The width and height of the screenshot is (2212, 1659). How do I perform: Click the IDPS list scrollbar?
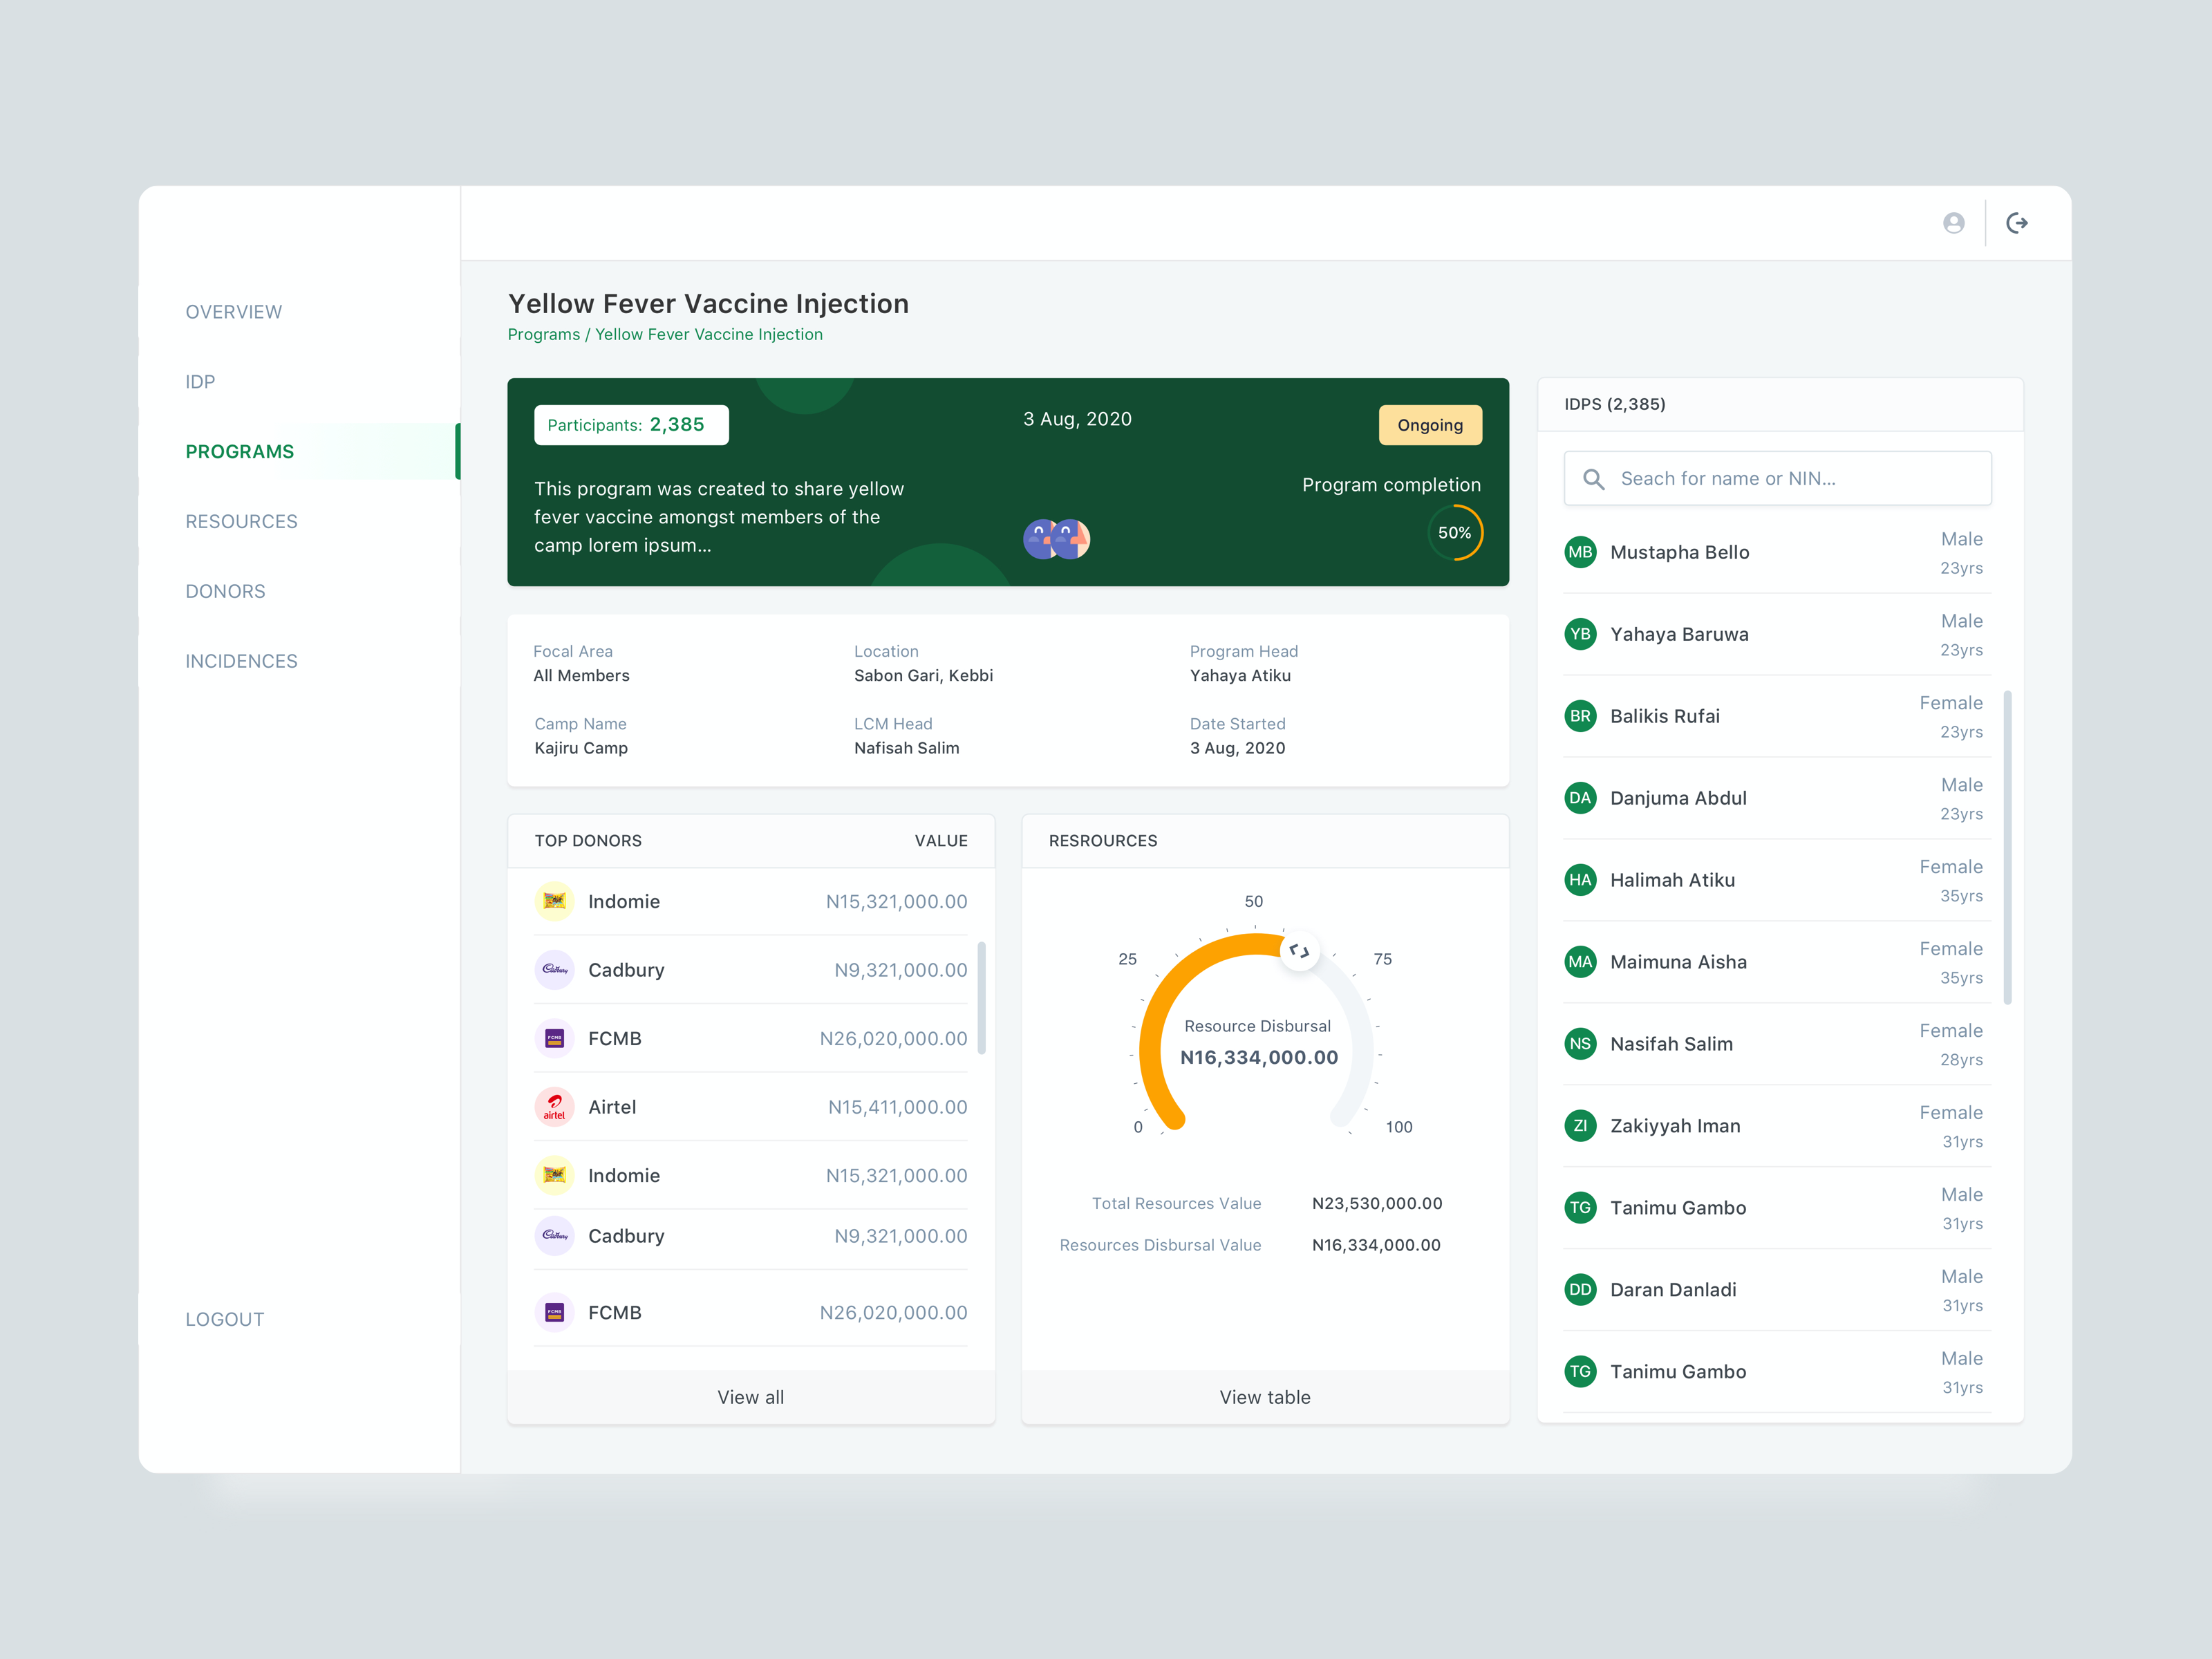click(2007, 846)
